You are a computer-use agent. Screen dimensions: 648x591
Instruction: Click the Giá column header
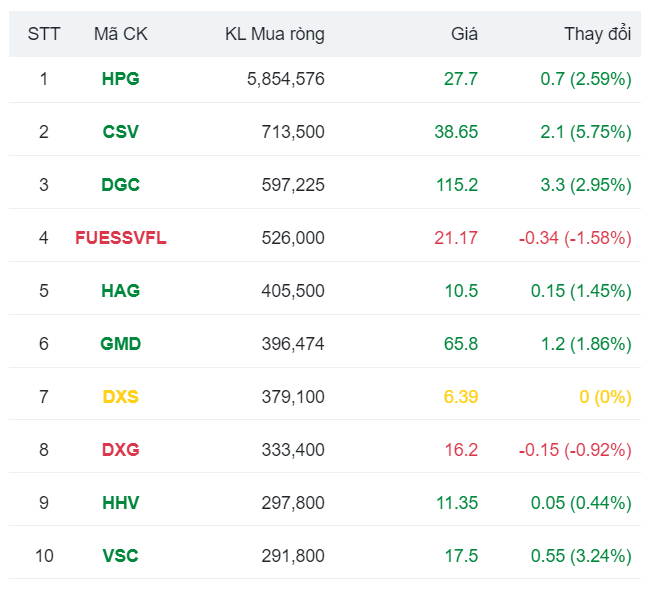point(464,34)
